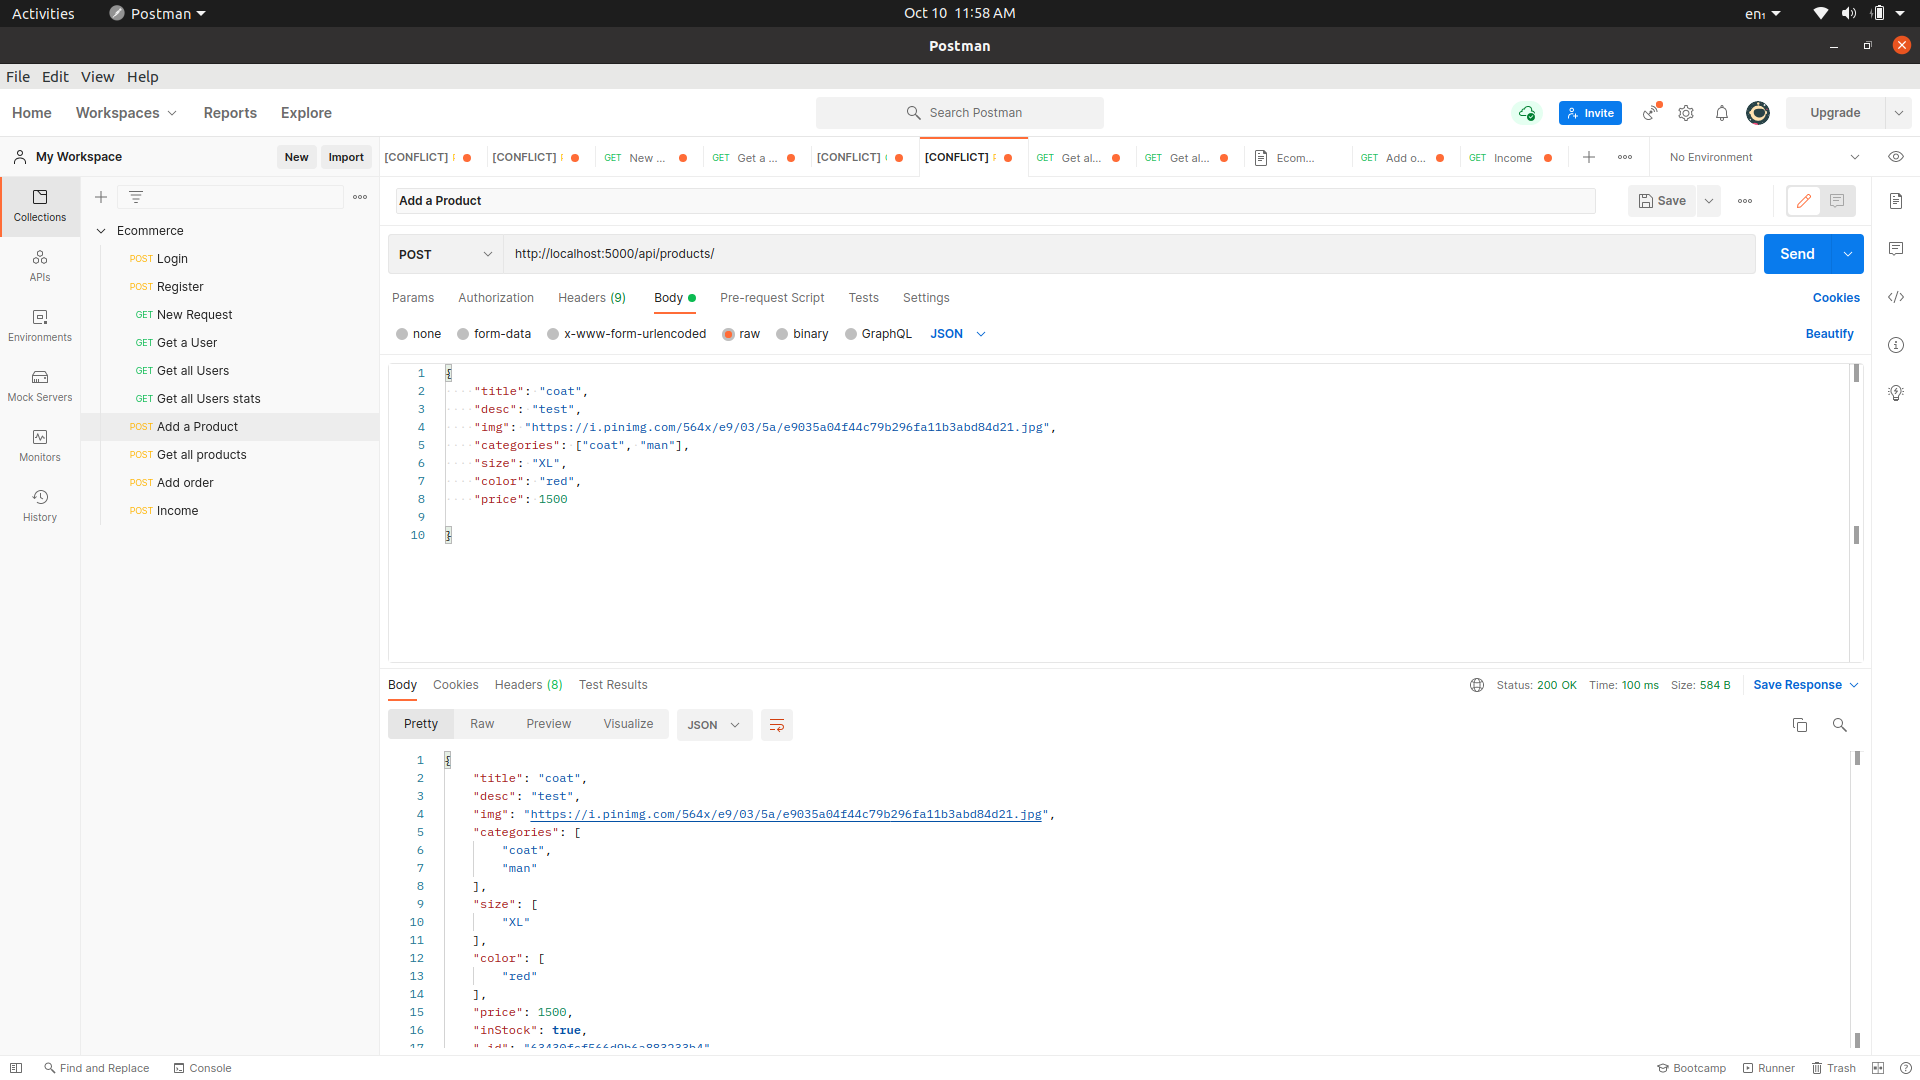Open the comments panel on the right
The image size is (1920, 1080).
(1896, 248)
